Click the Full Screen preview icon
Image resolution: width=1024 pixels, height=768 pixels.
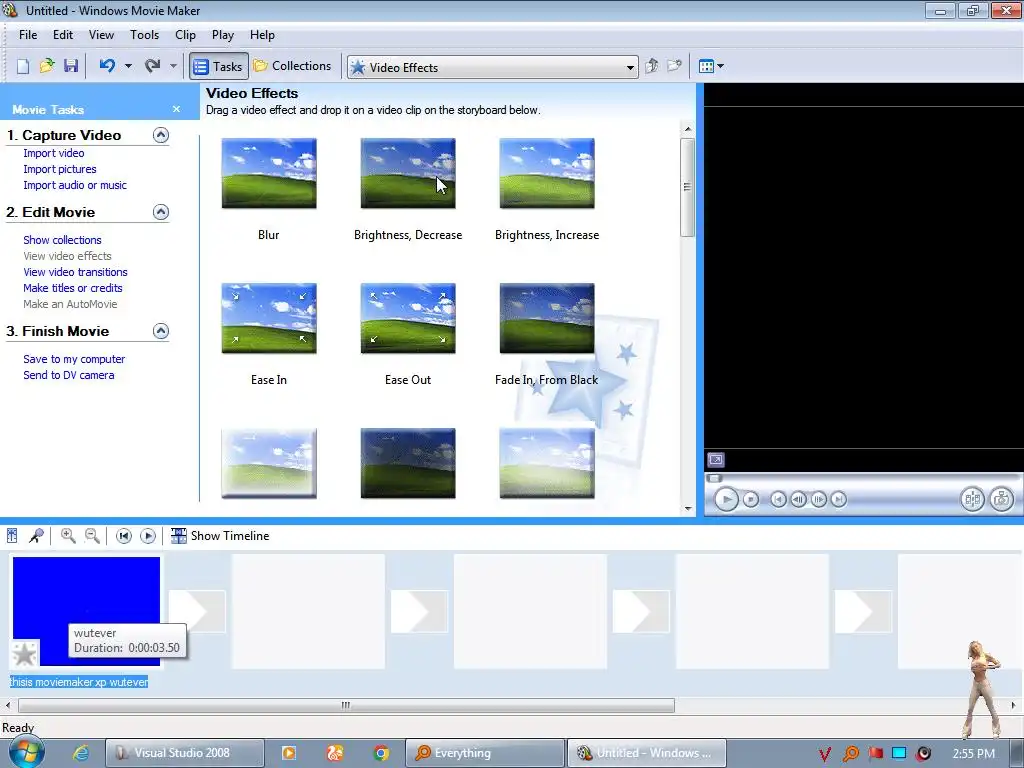click(716, 460)
